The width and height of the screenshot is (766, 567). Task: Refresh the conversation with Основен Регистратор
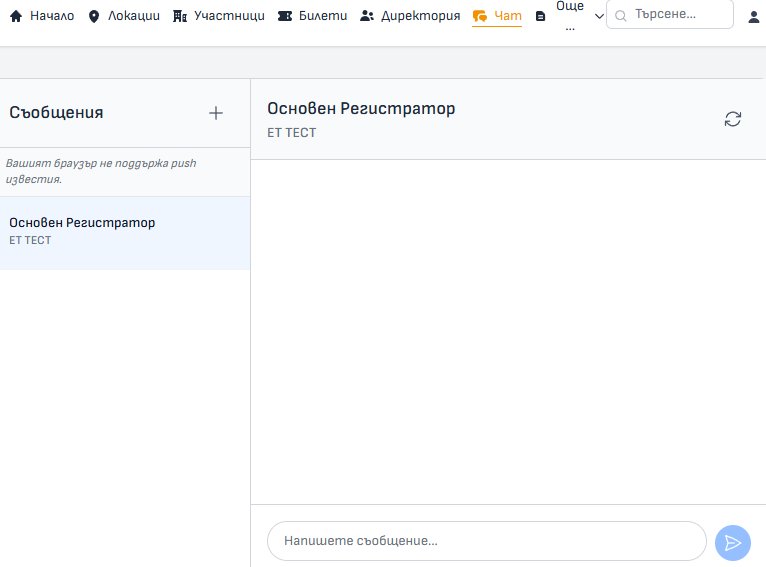[x=732, y=119]
